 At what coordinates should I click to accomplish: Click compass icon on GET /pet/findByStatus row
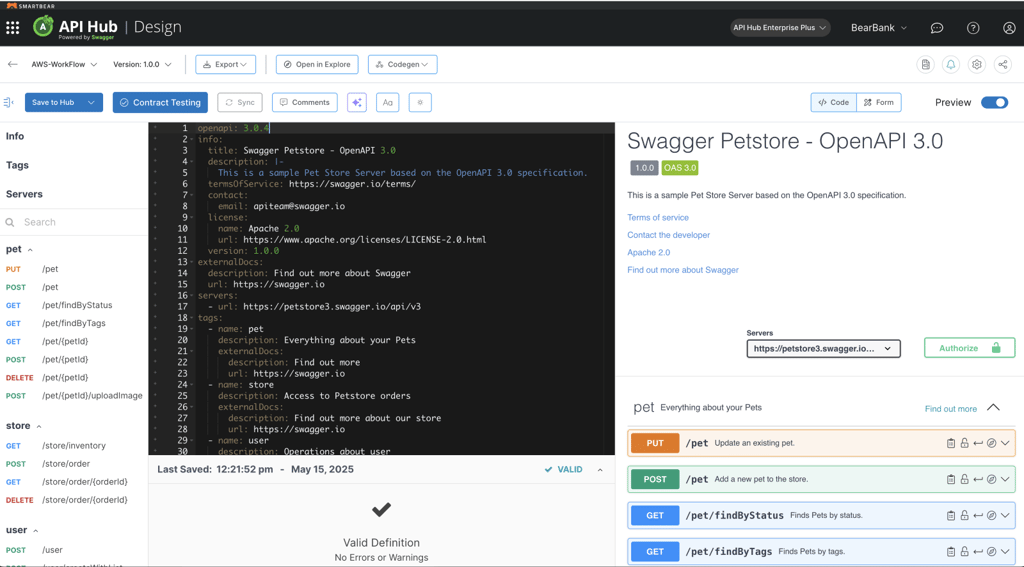pos(991,515)
